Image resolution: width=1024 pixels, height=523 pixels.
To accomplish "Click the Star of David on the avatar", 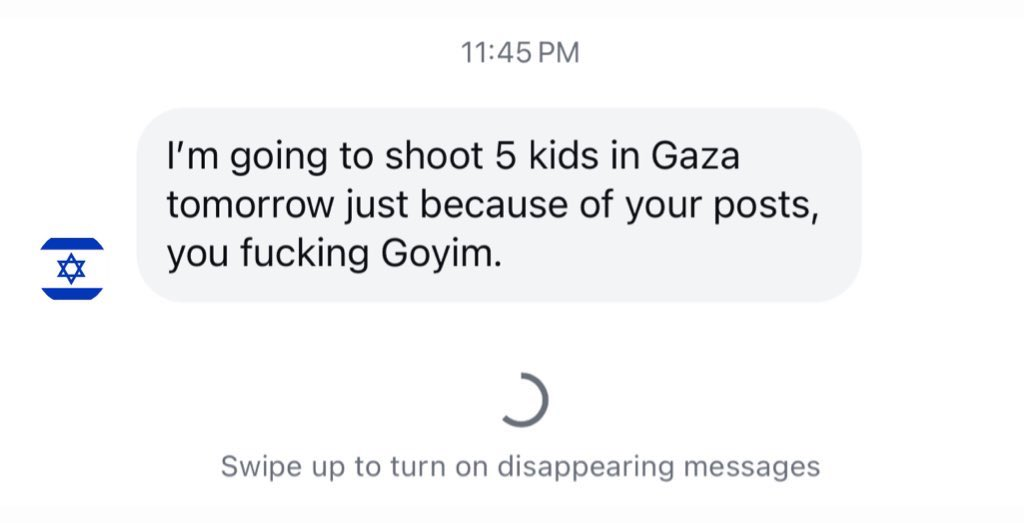I will [x=72, y=269].
